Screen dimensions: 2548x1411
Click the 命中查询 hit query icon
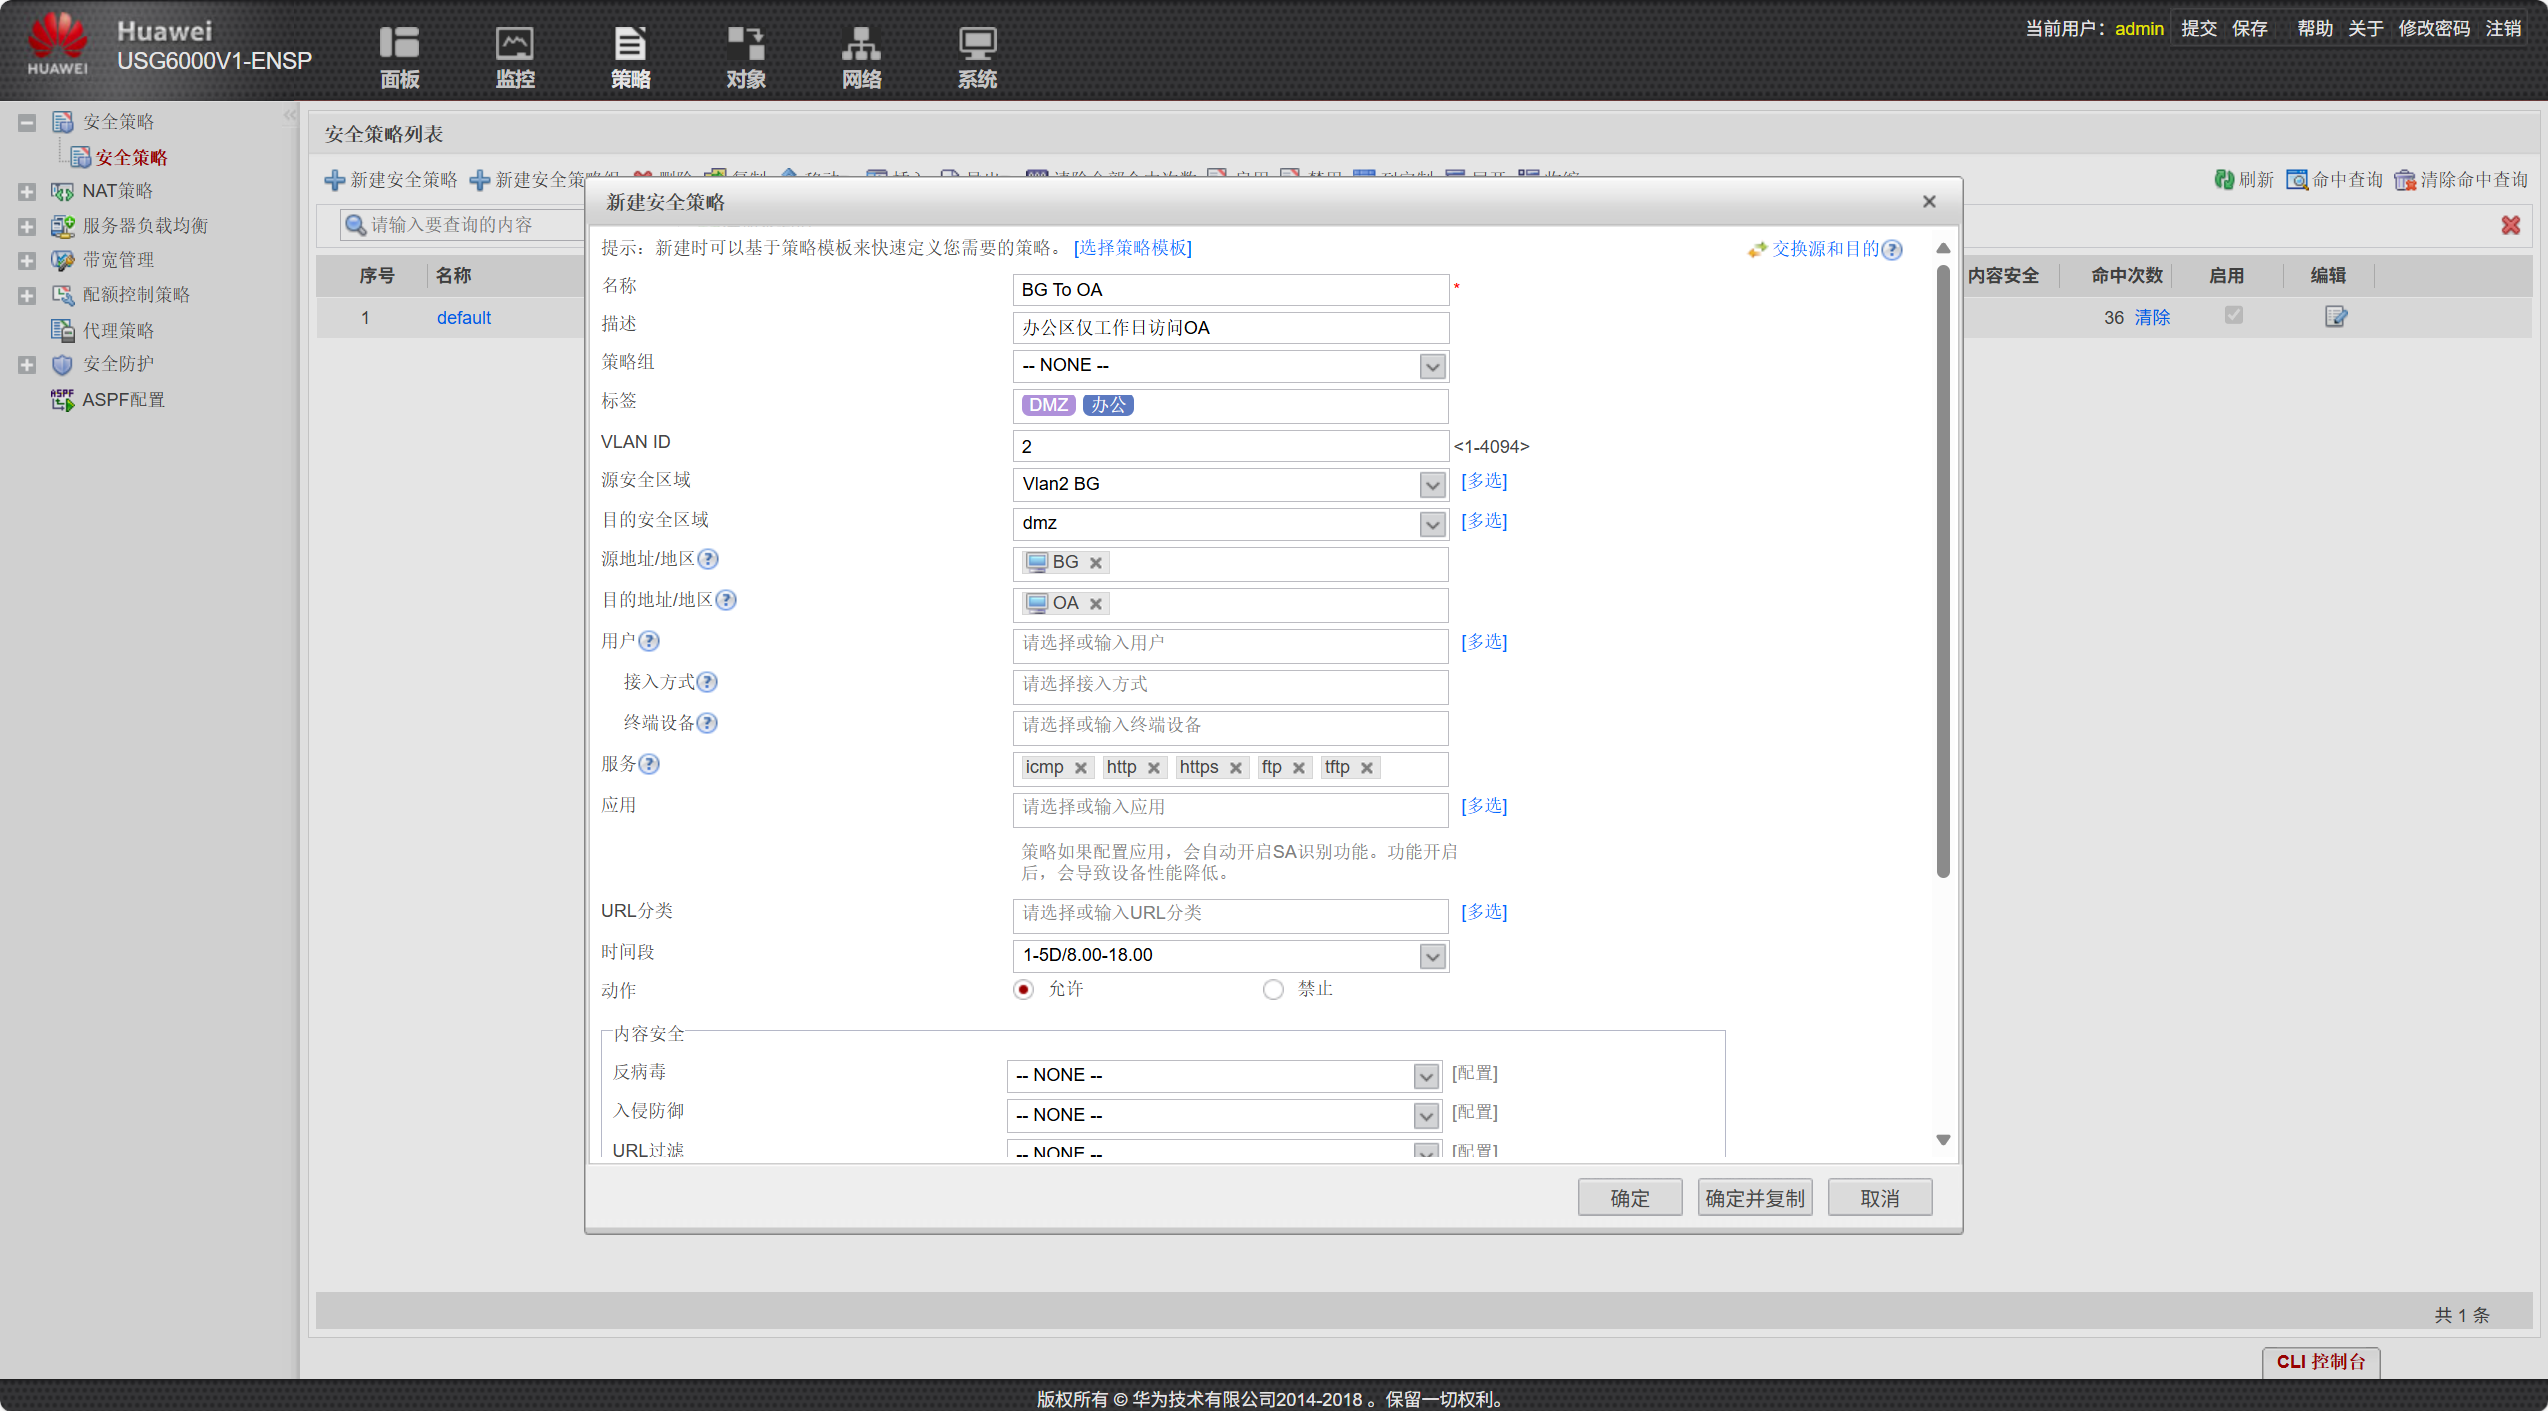click(x=2297, y=179)
